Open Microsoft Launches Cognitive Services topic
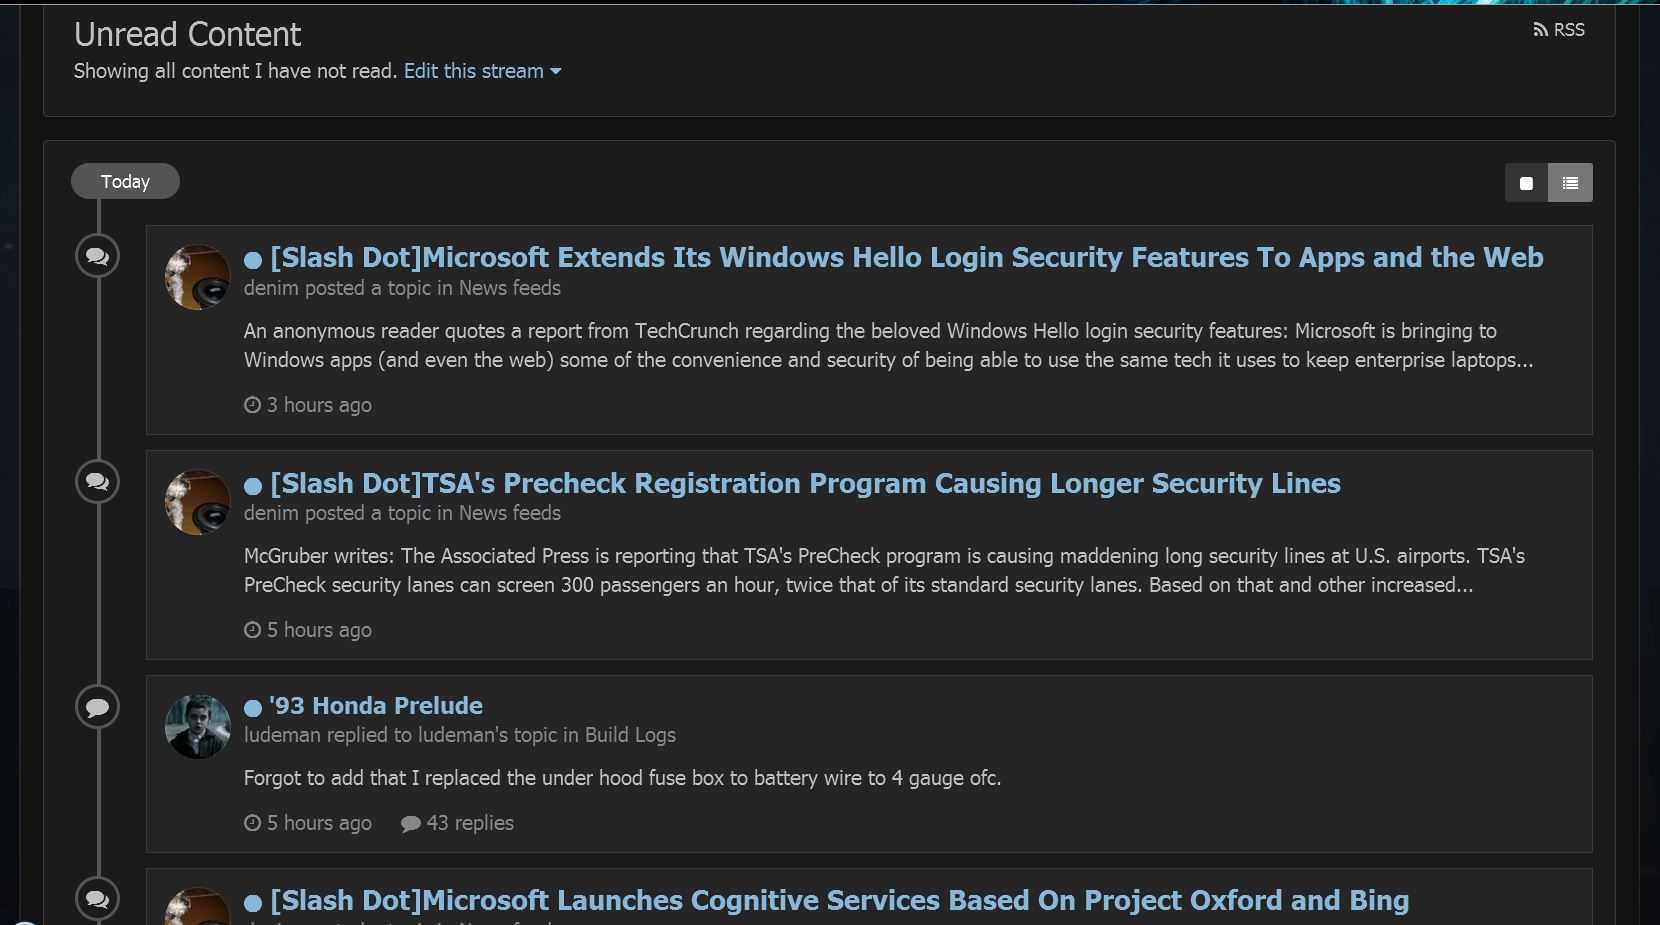The image size is (1660, 925). coord(839,900)
